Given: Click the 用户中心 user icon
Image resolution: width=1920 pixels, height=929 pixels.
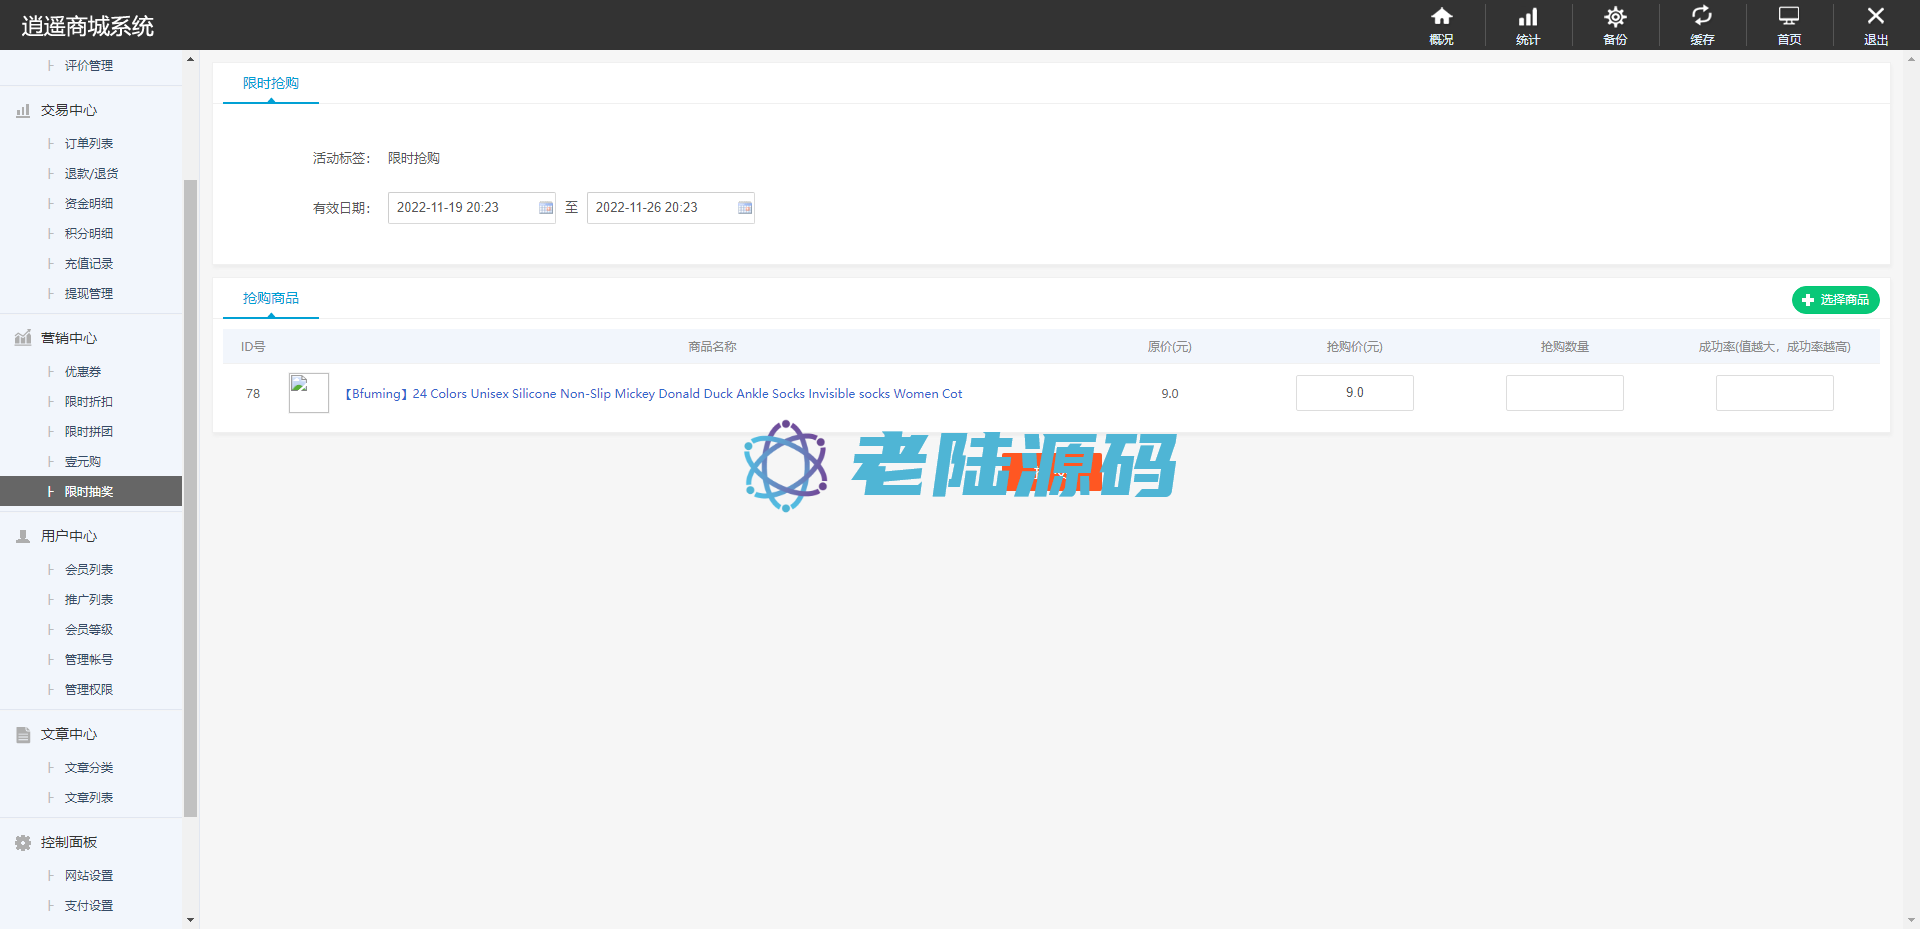Looking at the screenshot, I should pos(23,536).
